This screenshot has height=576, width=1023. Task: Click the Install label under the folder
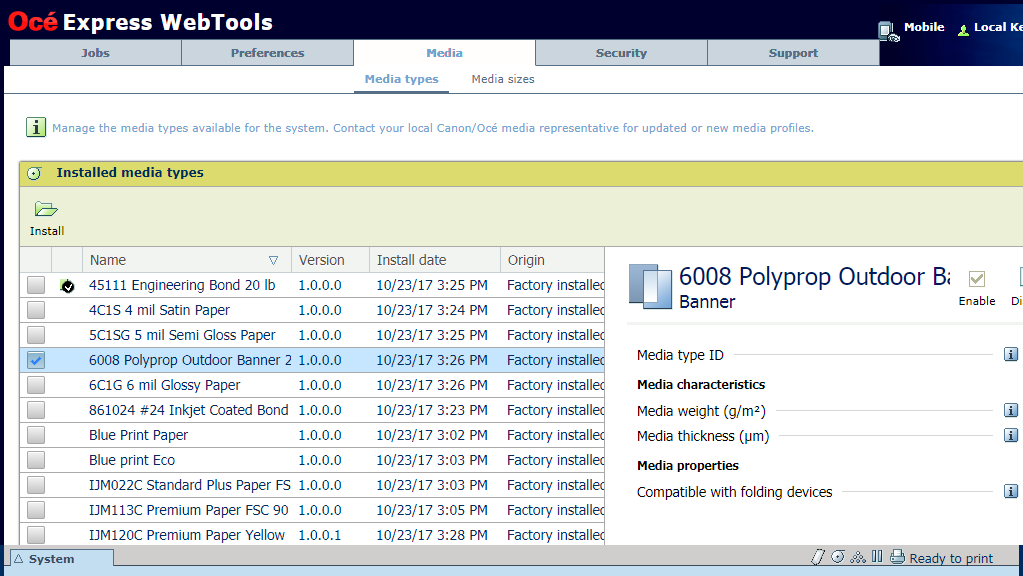point(47,231)
